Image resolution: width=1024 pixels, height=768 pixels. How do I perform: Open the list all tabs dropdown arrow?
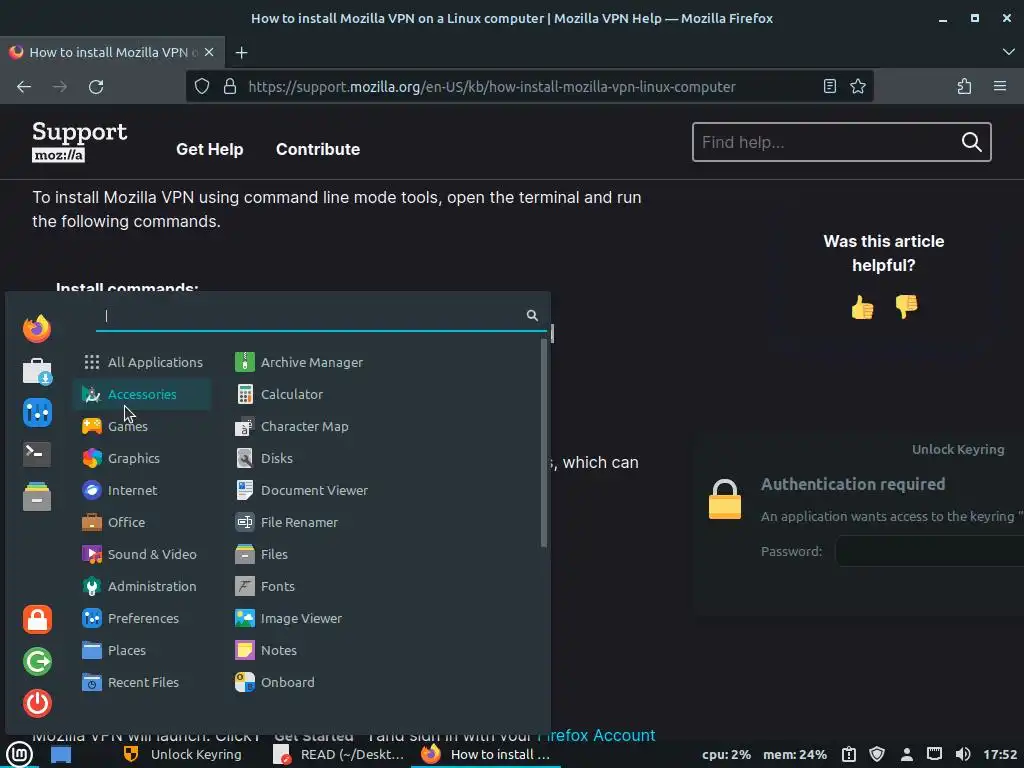coord(1008,52)
